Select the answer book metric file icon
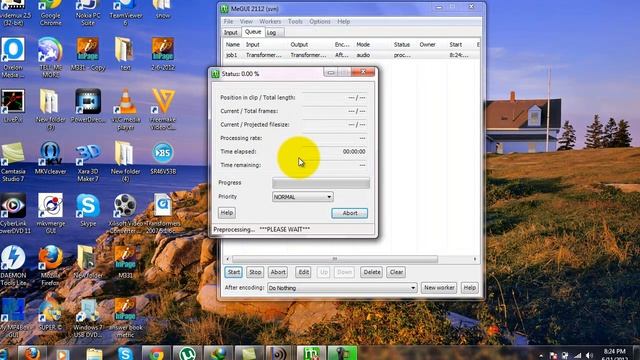This screenshot has height=360, width=640. 125,318
